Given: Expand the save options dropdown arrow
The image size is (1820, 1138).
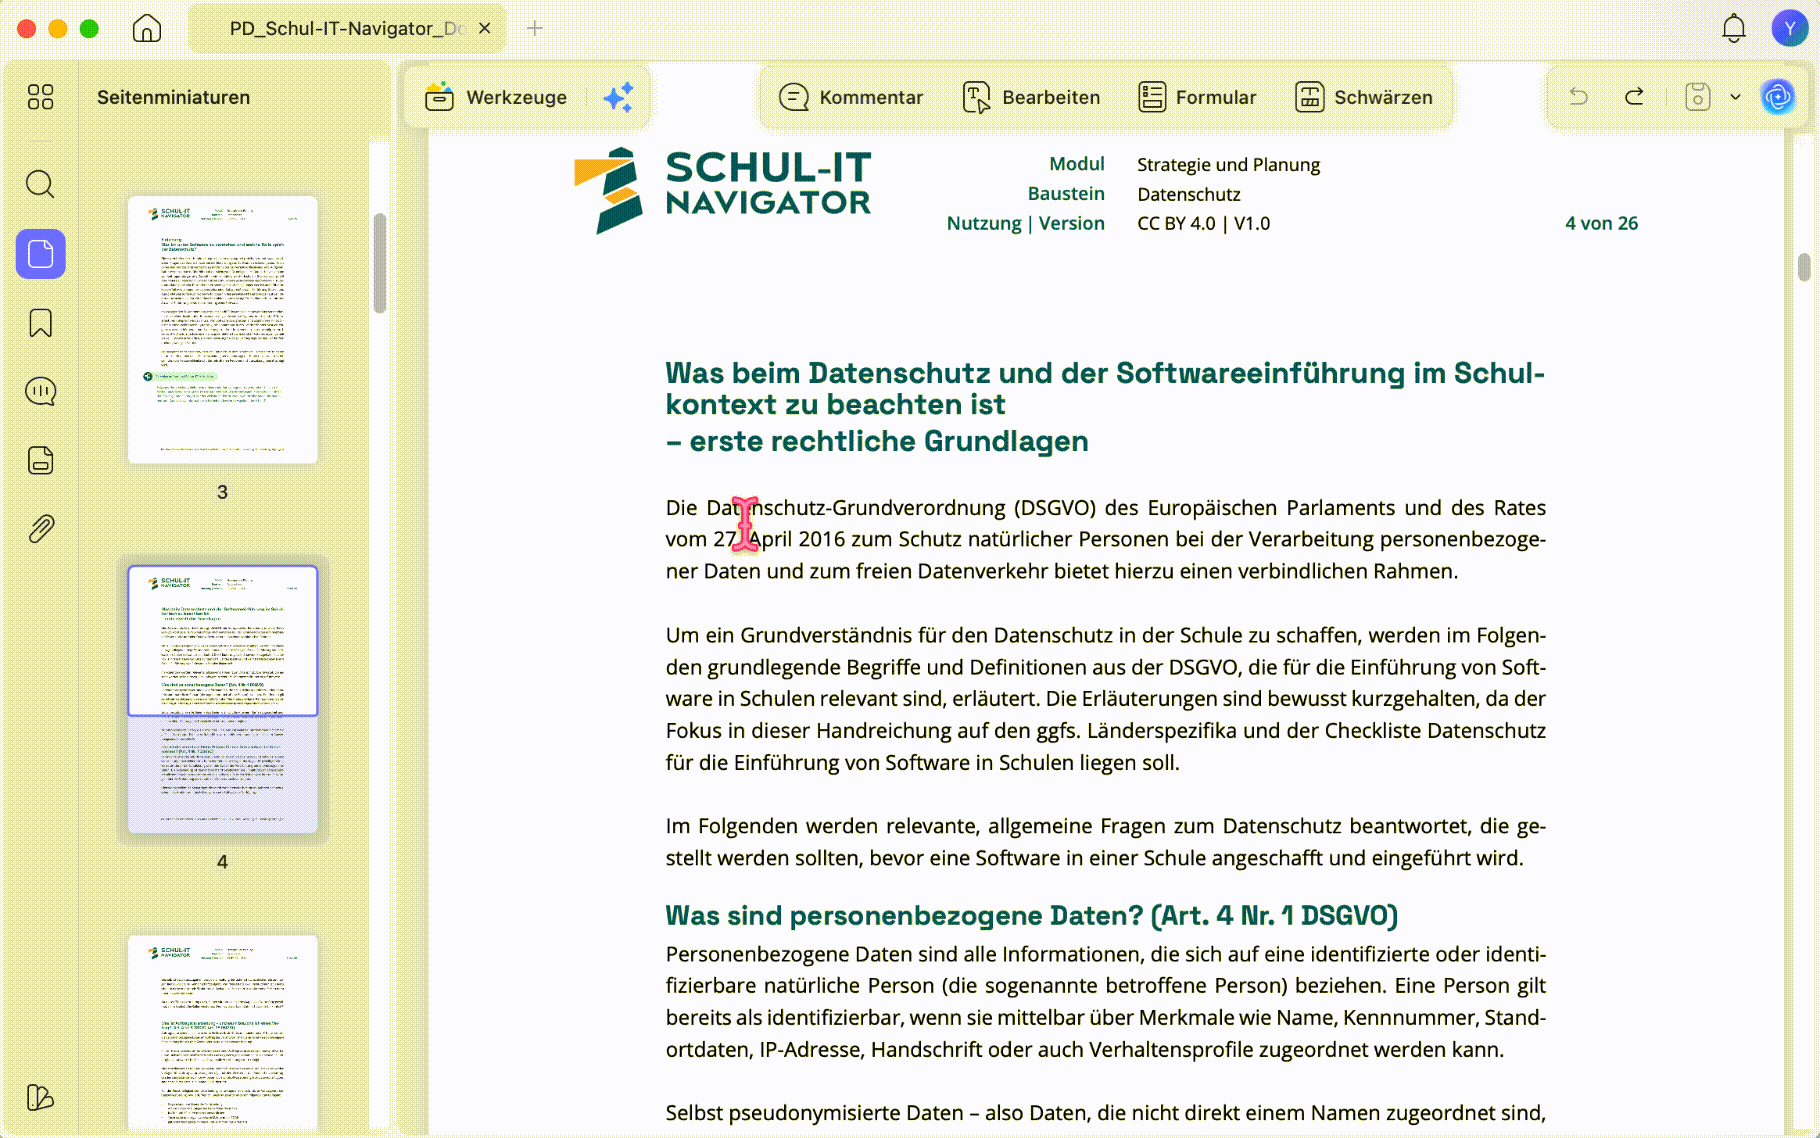Looking at the screenshot, I should [x=1736, y=97].
